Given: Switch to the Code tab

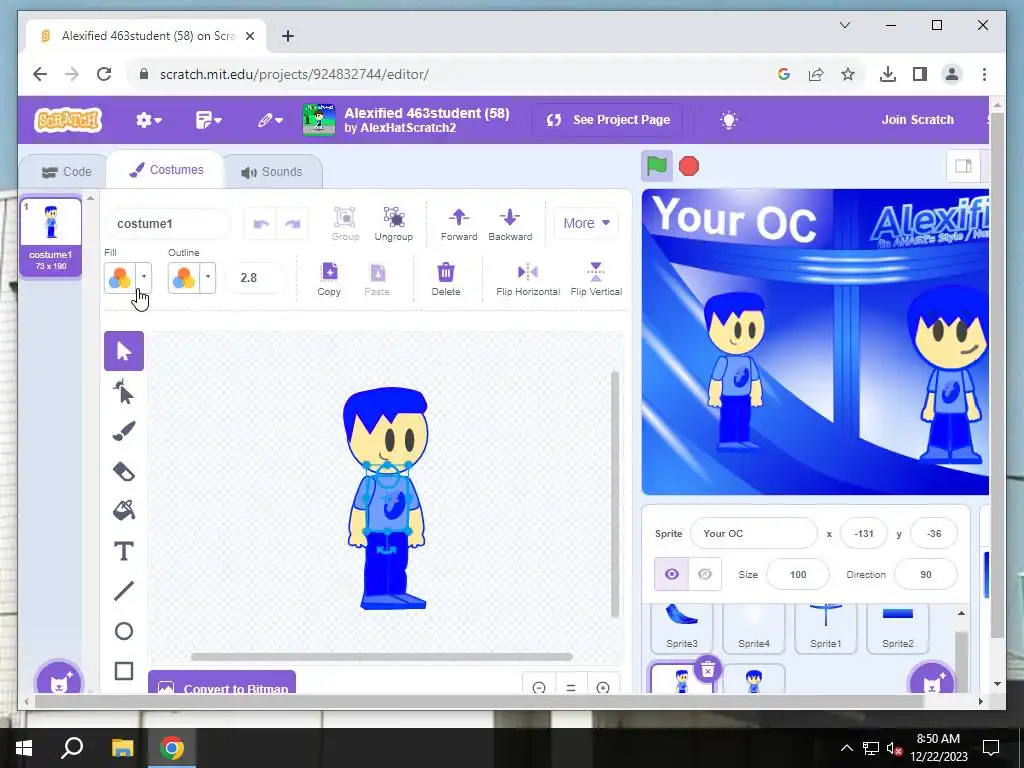Looking at the screenshot, I should (x=67, y=172).
